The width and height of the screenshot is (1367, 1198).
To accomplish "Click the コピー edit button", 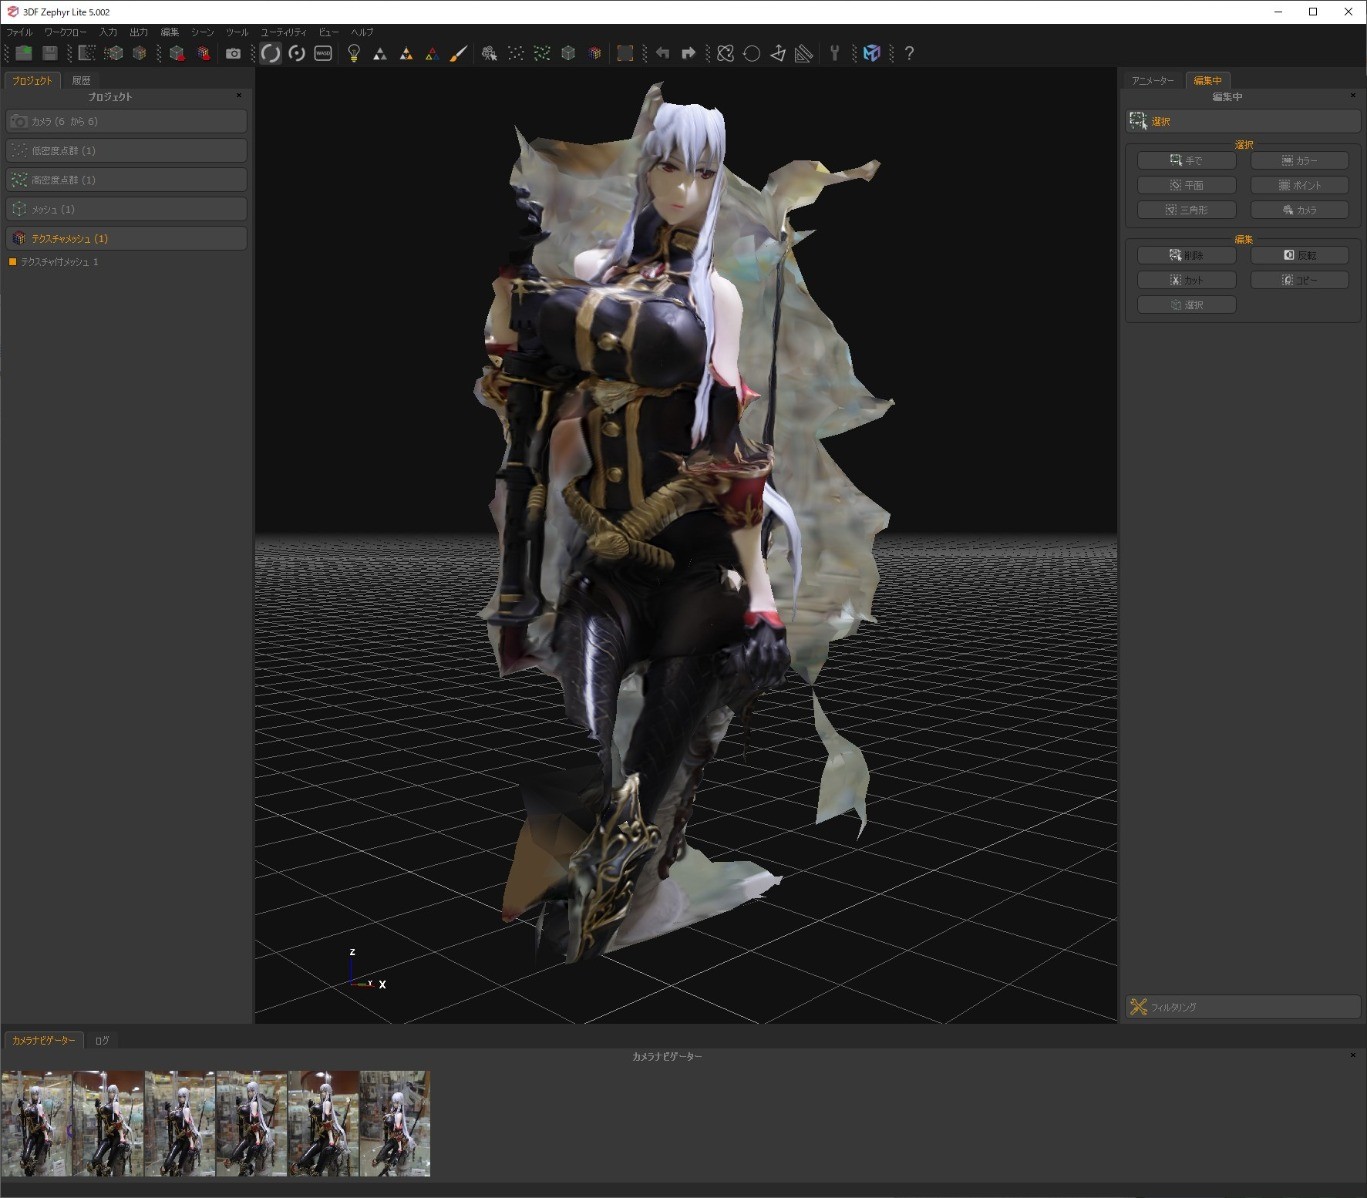I will (1300, 280).
